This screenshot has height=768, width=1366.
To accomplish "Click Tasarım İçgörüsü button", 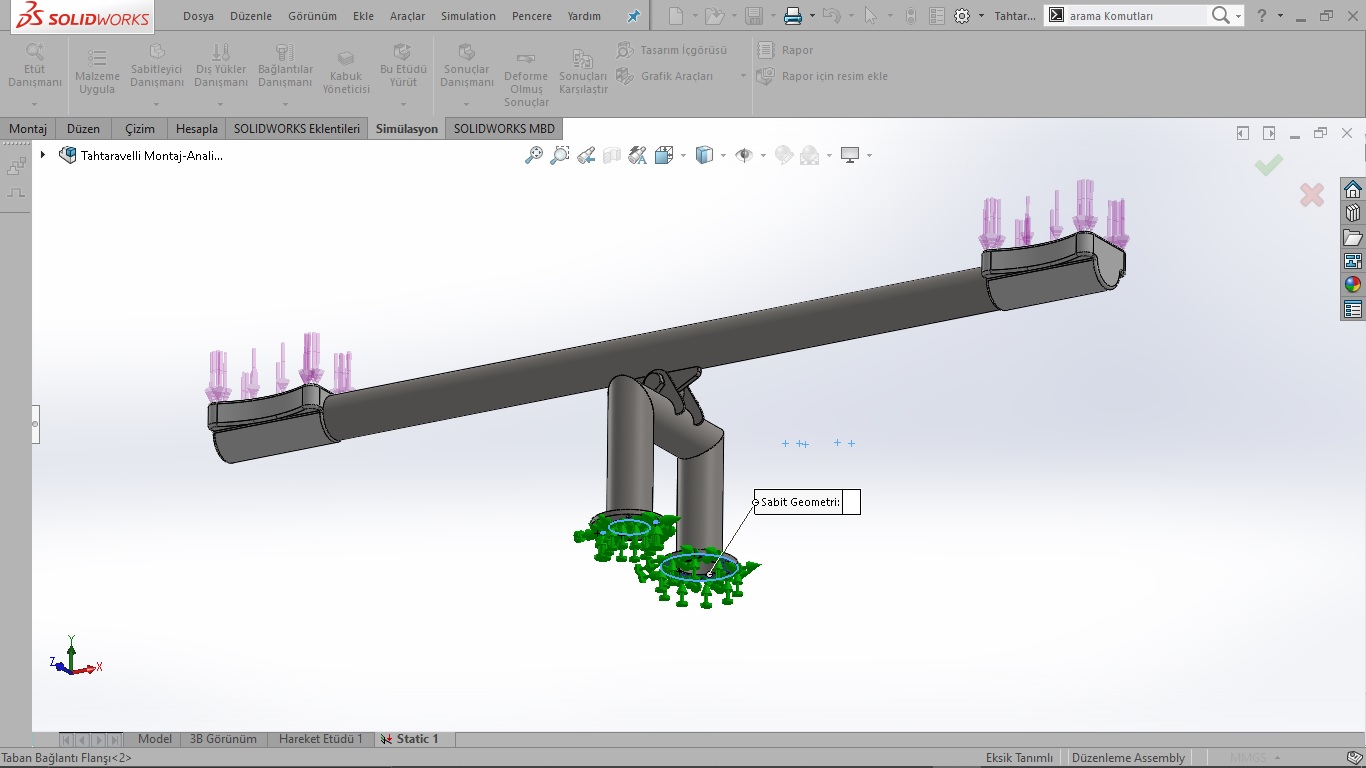I will point(672,50).
